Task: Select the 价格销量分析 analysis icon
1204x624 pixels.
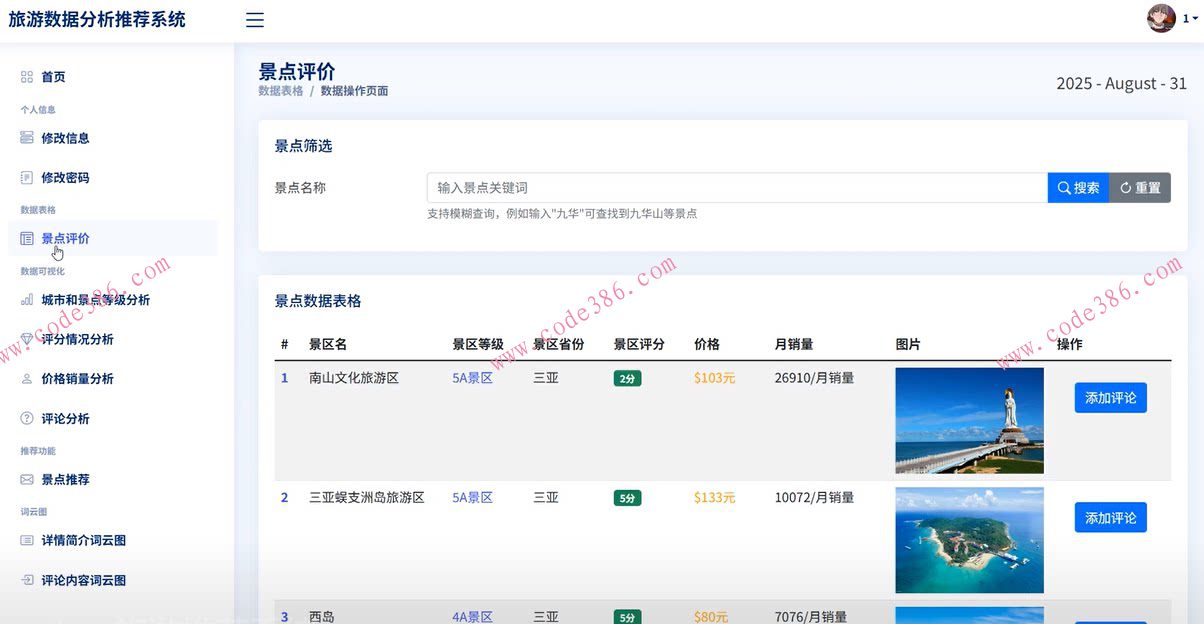Action: click(27, 379)
